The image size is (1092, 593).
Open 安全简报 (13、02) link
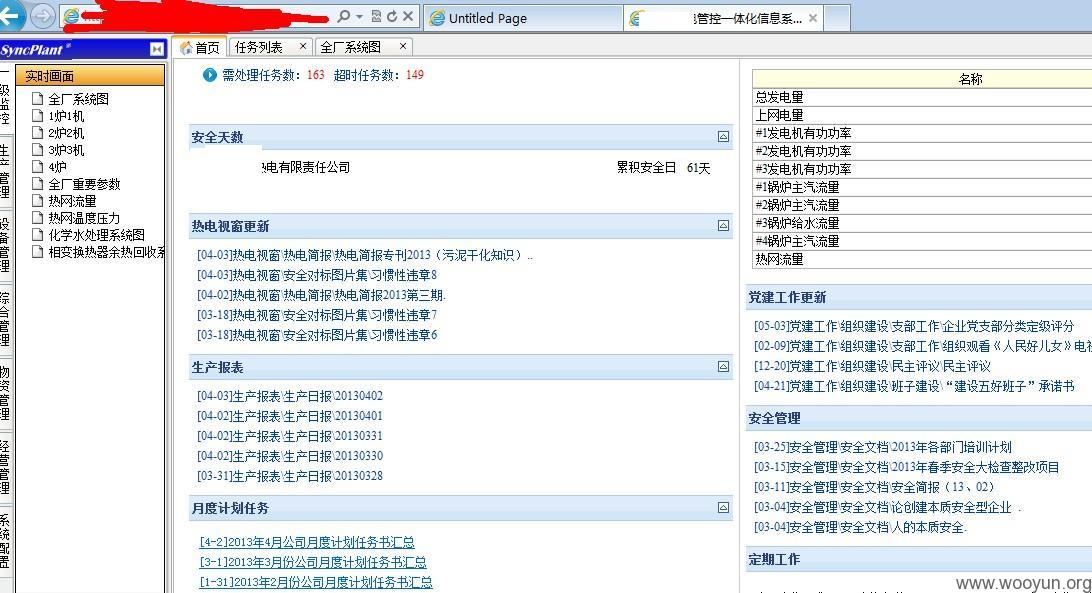point(874,487)
